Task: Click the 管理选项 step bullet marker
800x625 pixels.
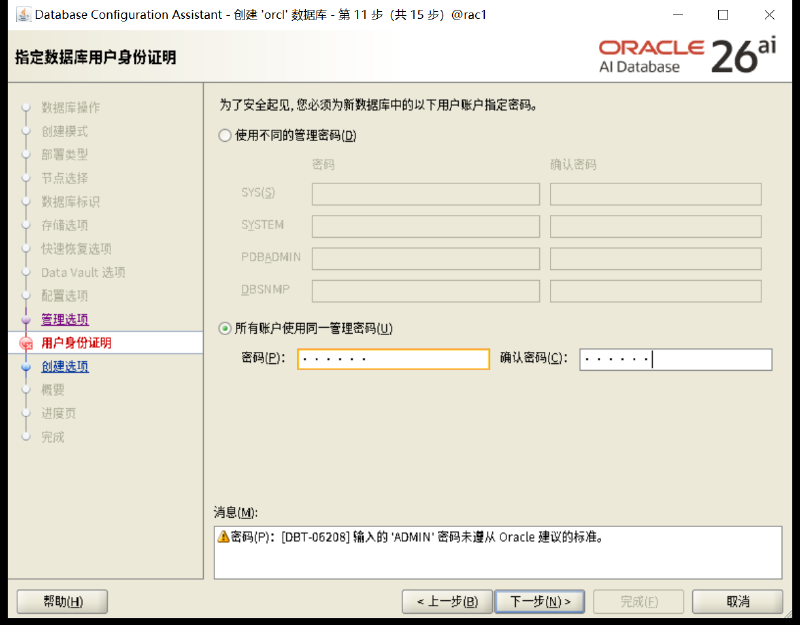Action: (26, 319)
